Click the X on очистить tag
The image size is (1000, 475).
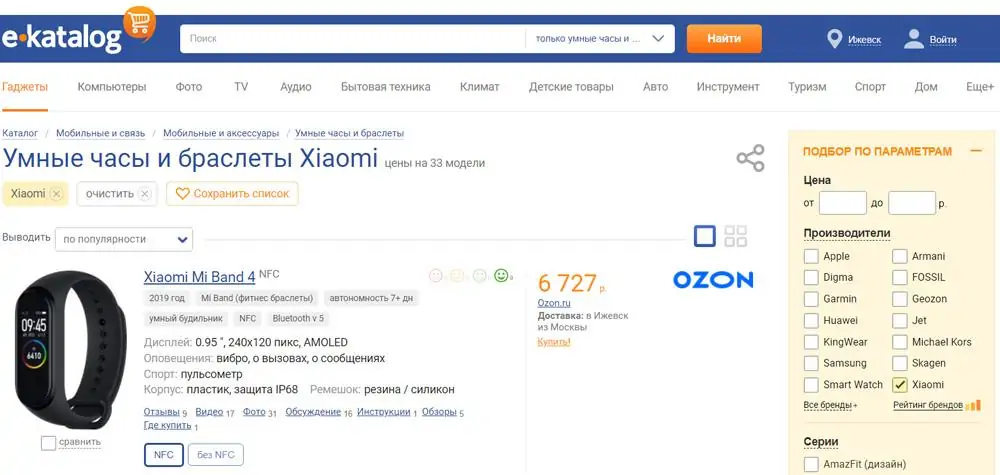[145, 194]
